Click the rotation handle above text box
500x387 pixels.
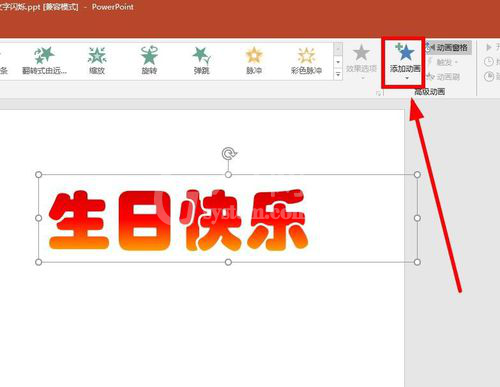pos(229,154)
